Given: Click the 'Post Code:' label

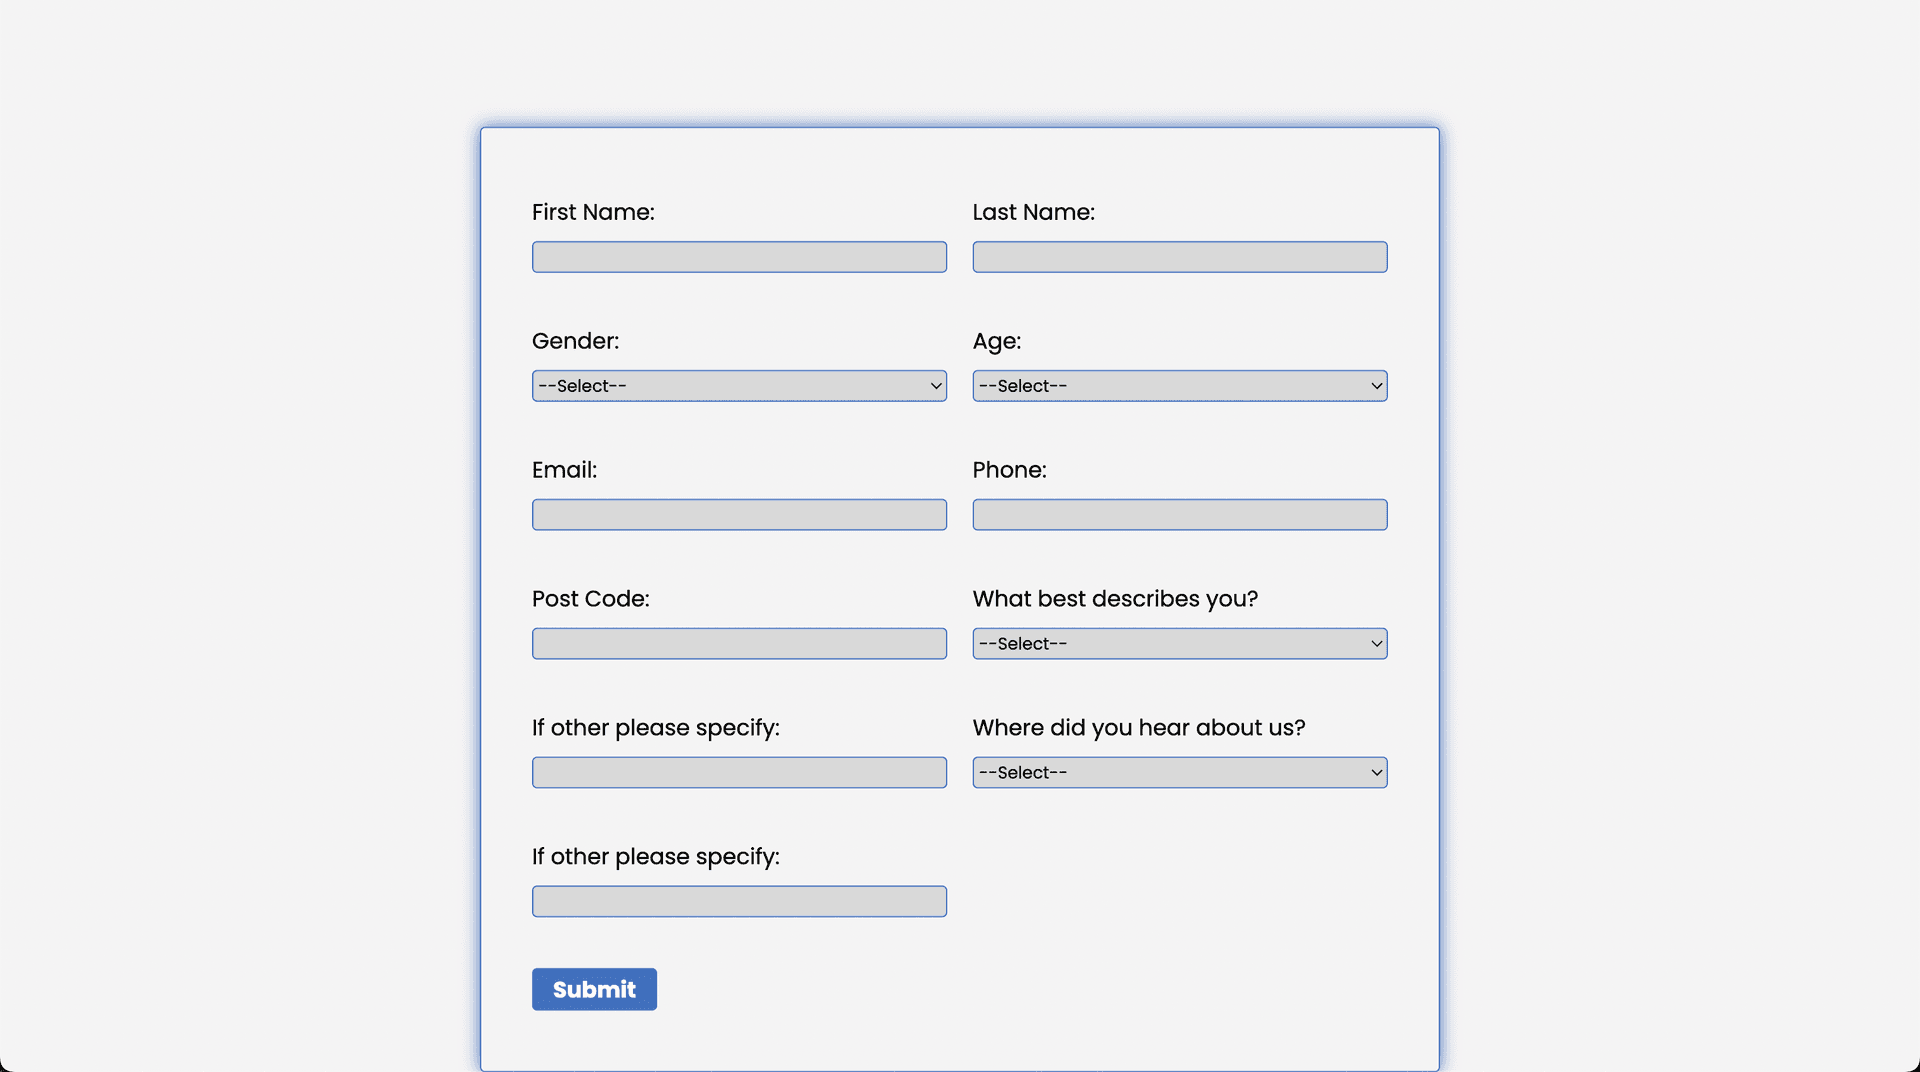Looking at the screenshot, I should click(x=590, y=599).
